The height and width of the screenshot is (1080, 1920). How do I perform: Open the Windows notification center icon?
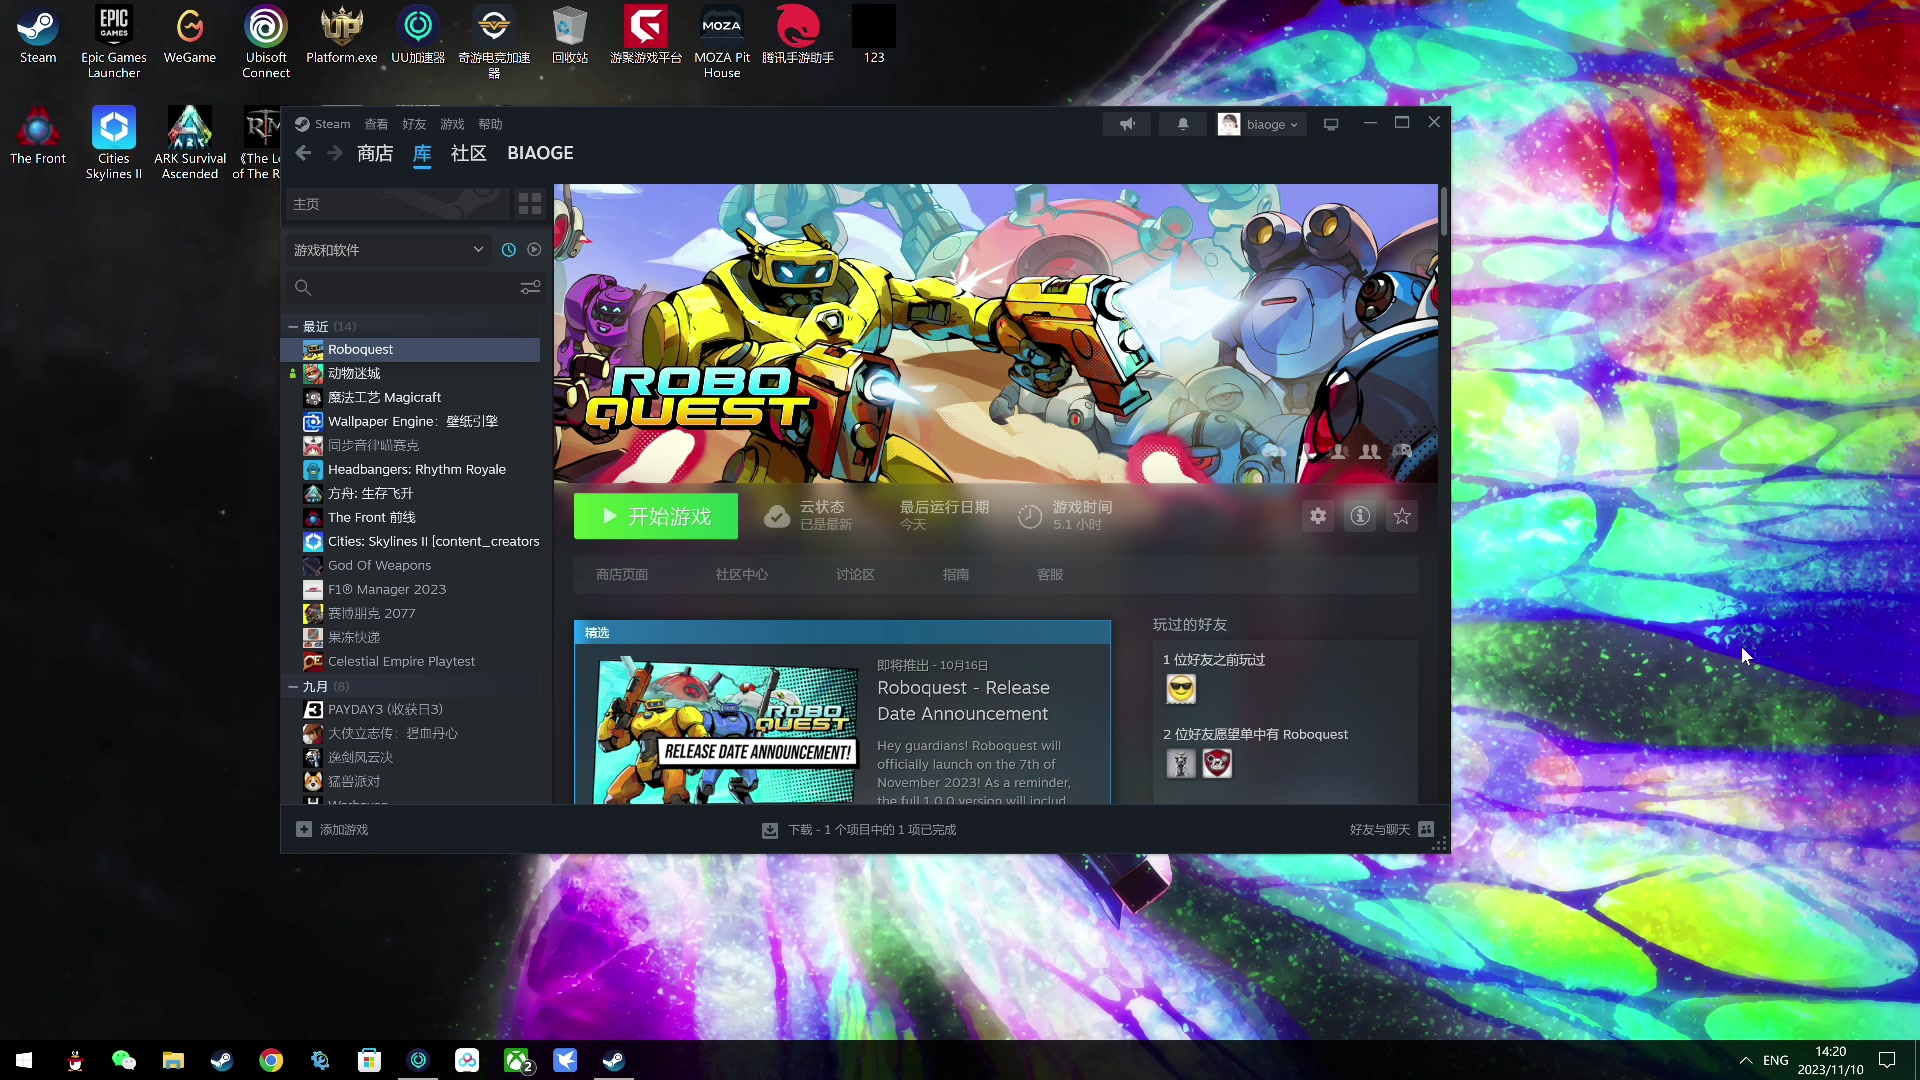(x=1887, y=1060)
